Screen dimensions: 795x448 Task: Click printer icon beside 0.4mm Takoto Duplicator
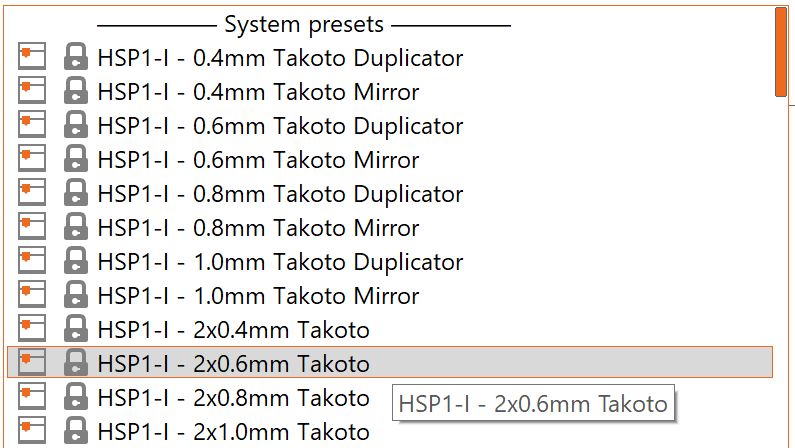pos(32,57)
